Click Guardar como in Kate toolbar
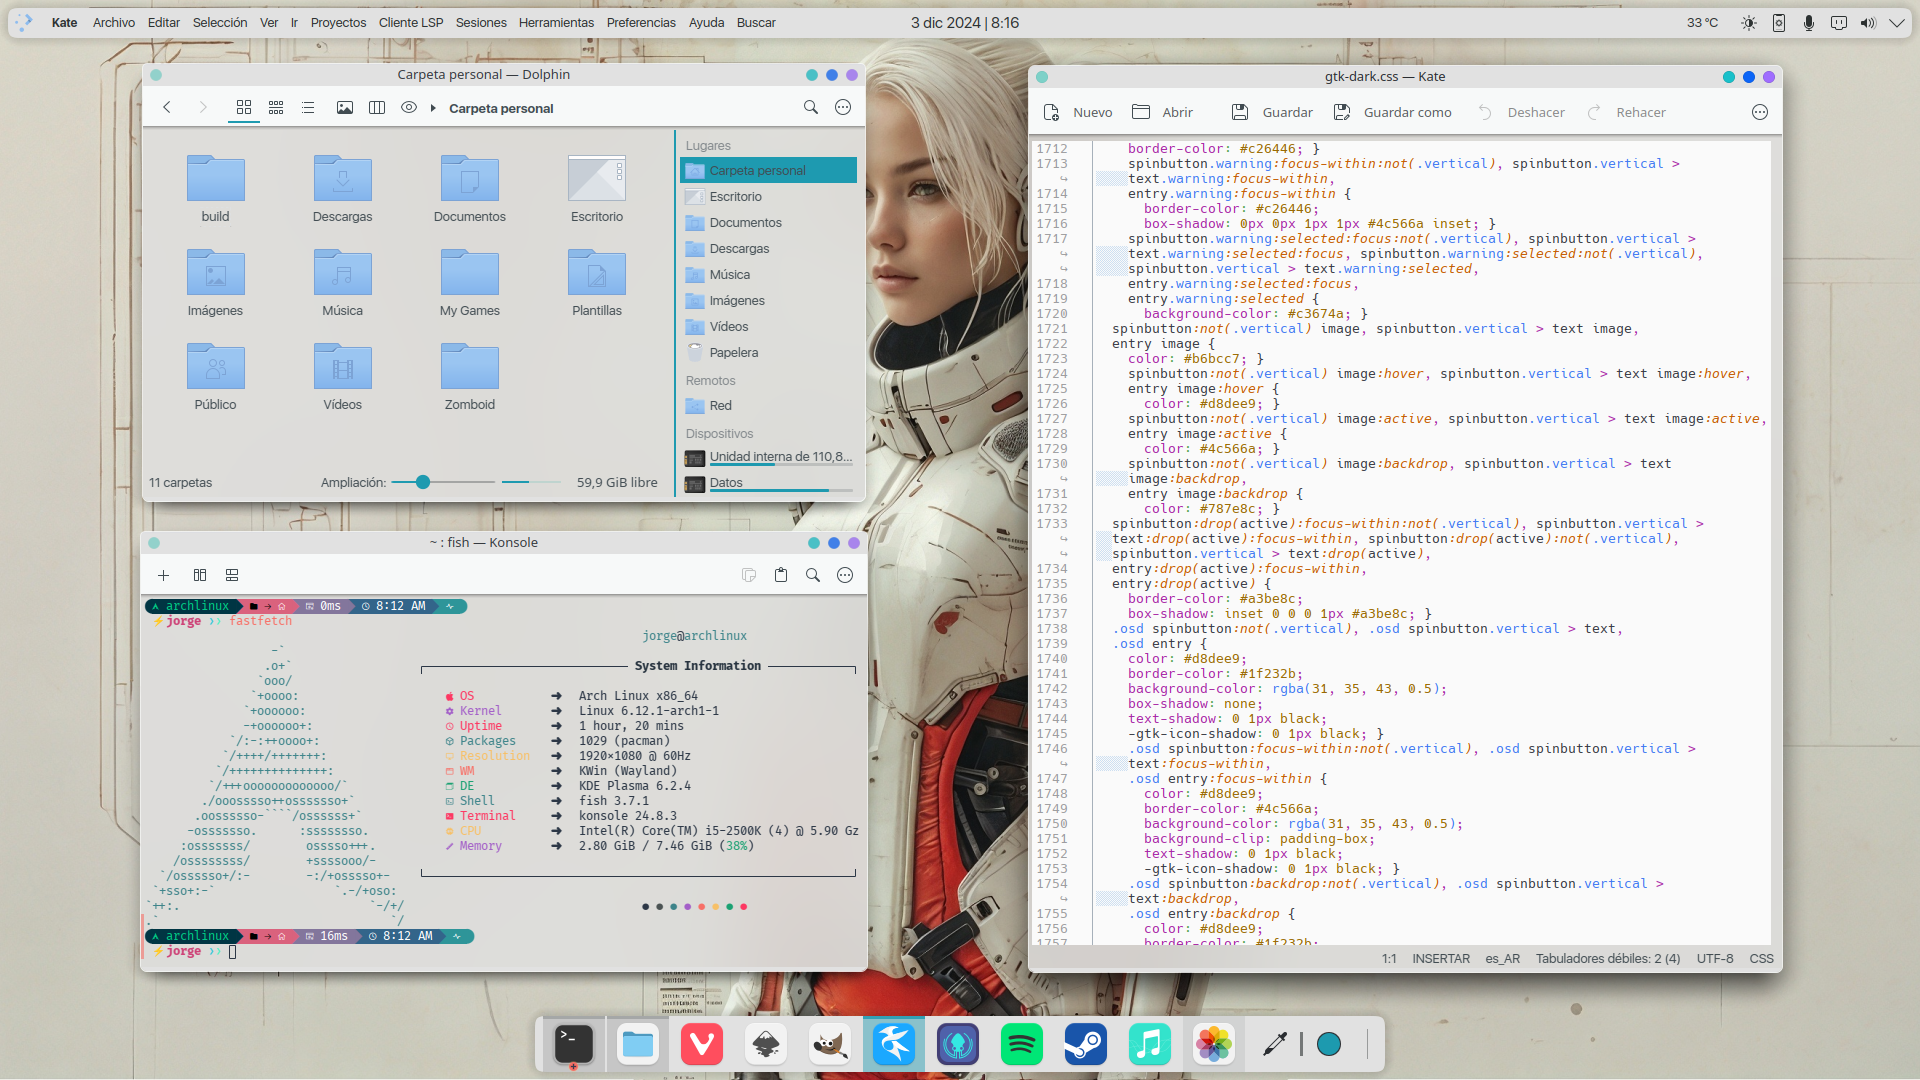 tap(1392, 112)
